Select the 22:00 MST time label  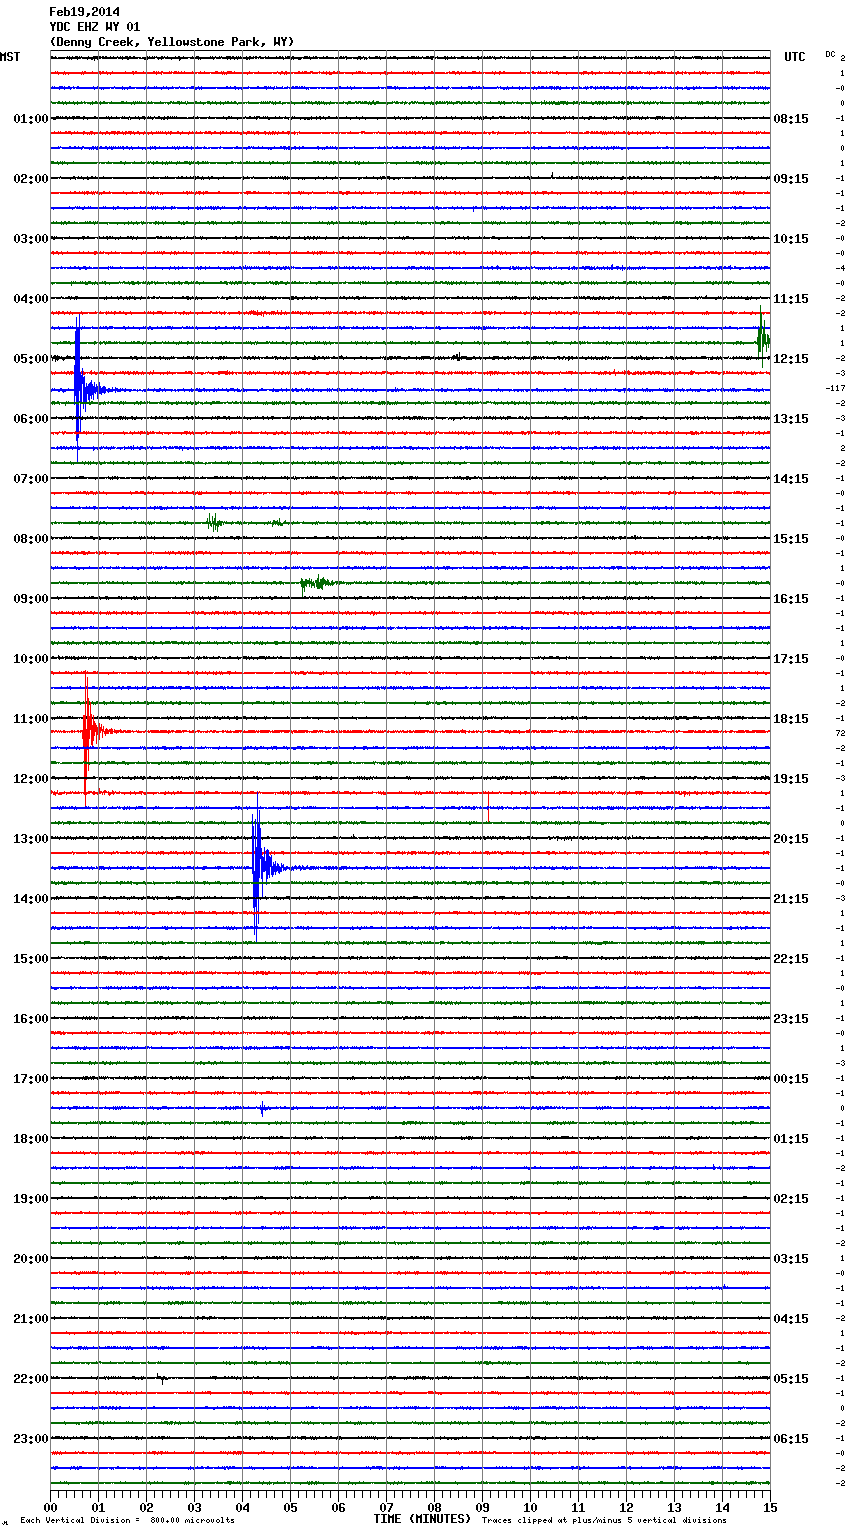click(30, 1379)
